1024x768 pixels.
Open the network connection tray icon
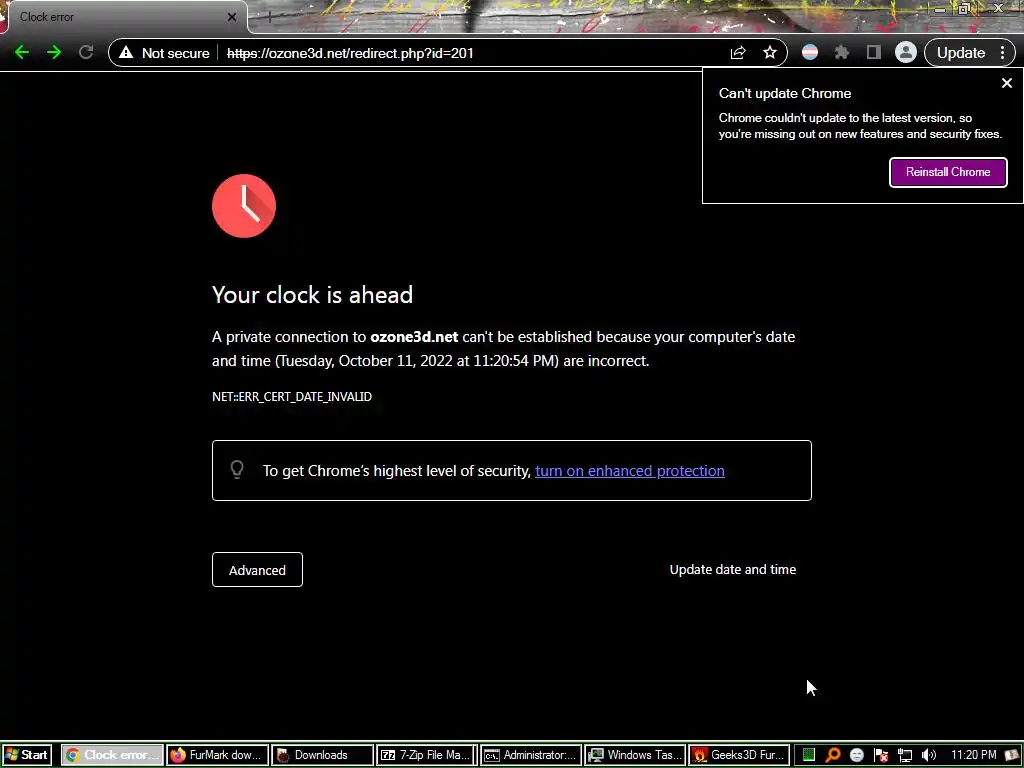pyautogui.click(x=905, y=755)
